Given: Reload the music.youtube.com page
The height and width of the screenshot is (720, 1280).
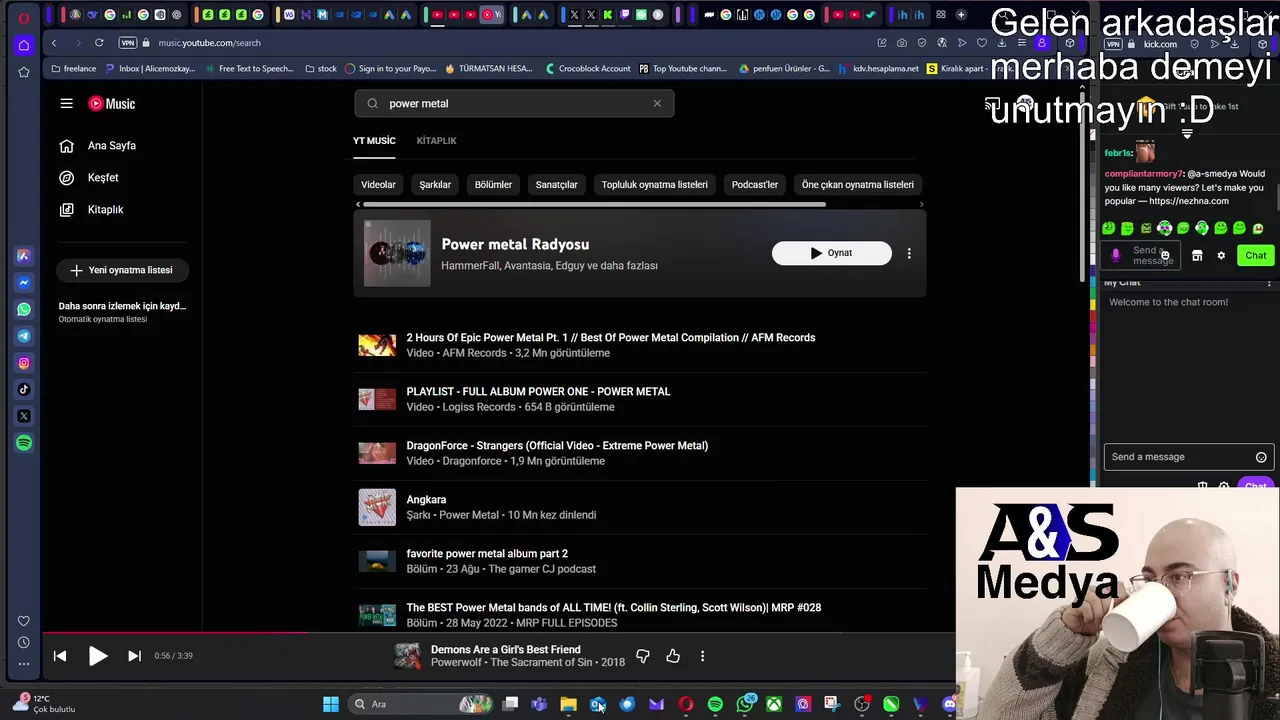Looking at the screenshot, I should pos(99,43).
